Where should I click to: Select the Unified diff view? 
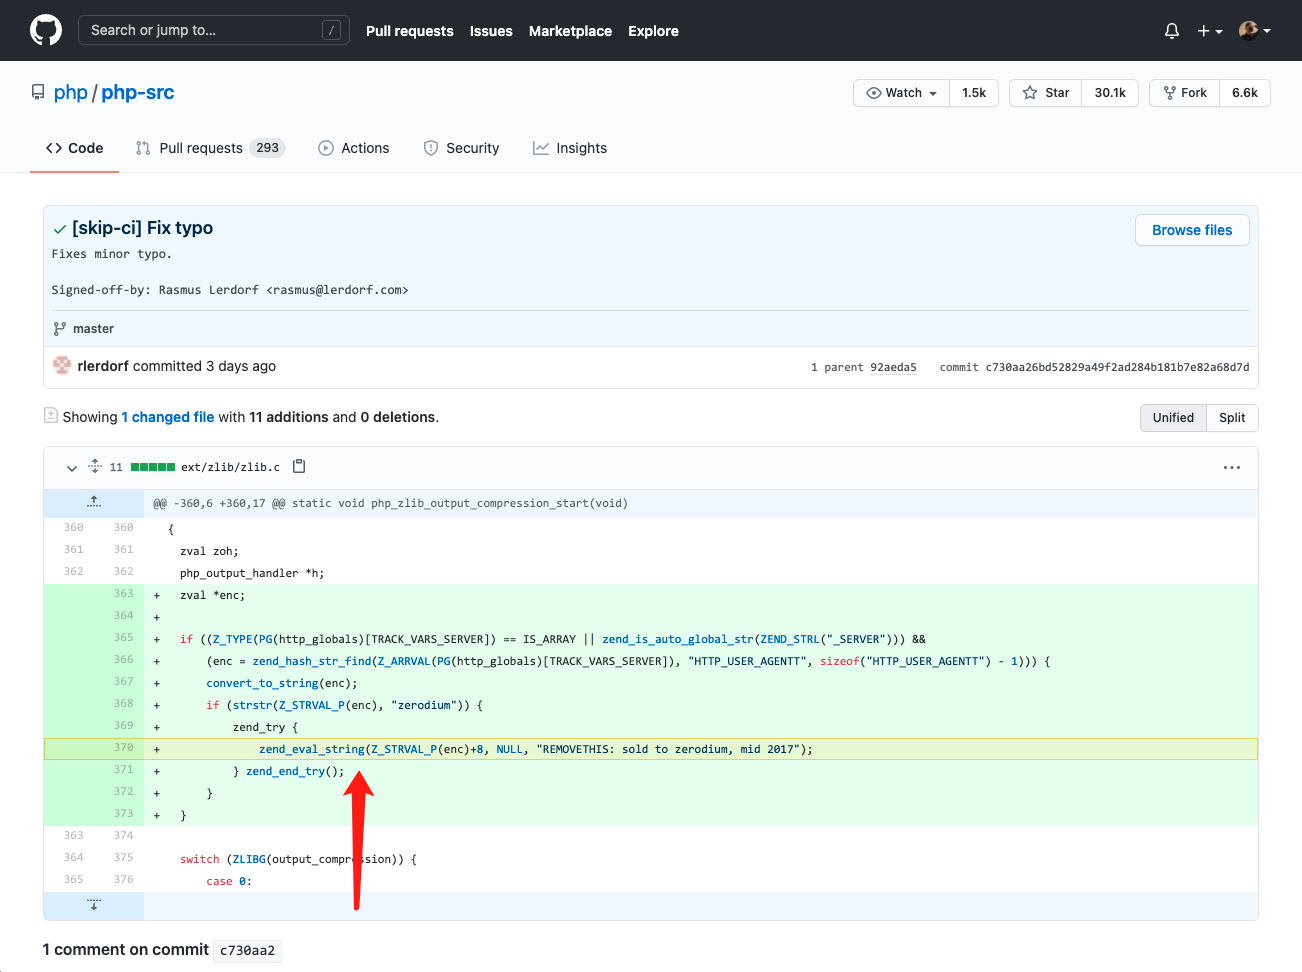coord(1173,418)
